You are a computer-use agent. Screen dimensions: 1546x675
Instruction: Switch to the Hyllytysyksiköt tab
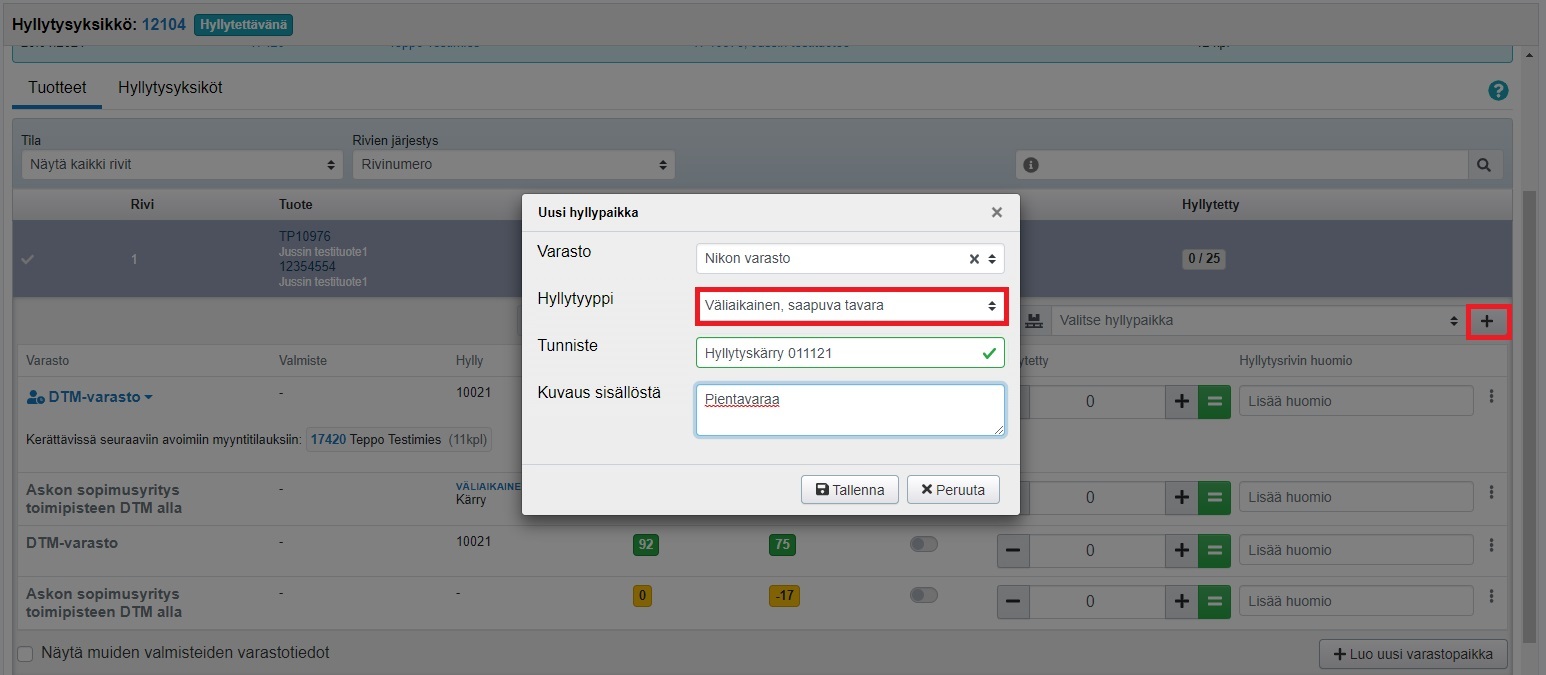(170, 88)
